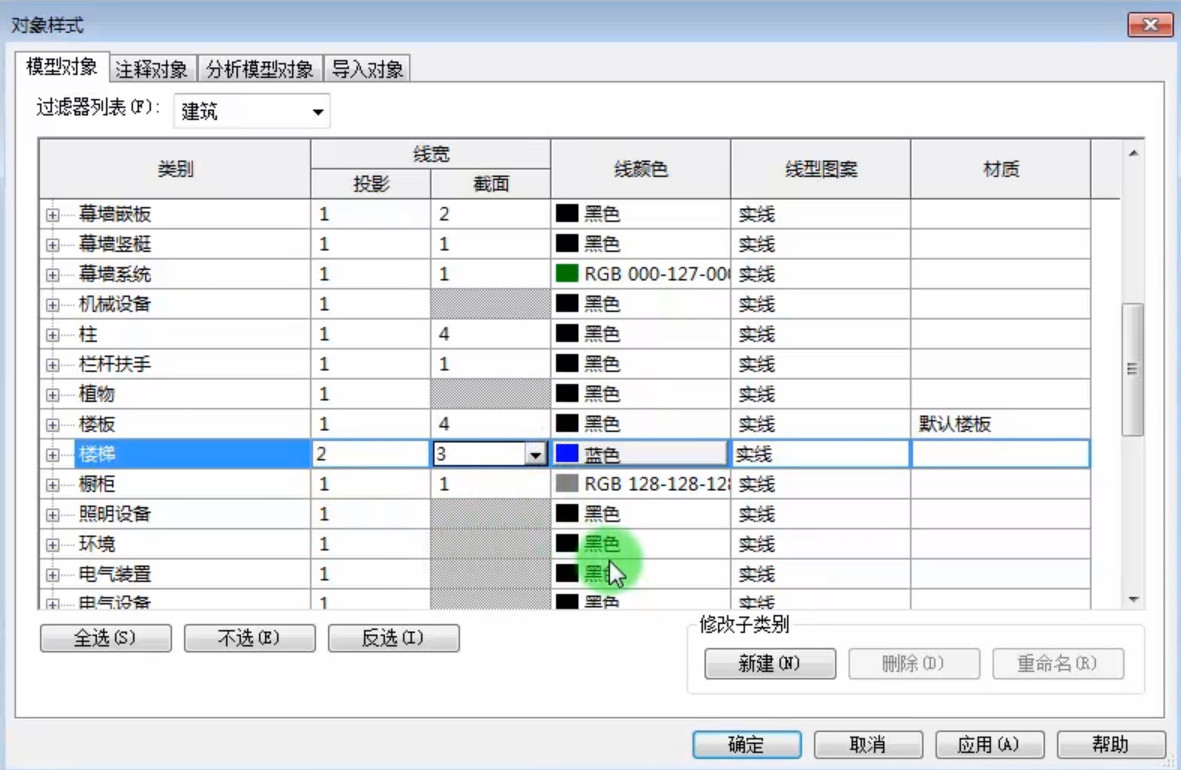Expand the 柱 category row

(52, 335)
